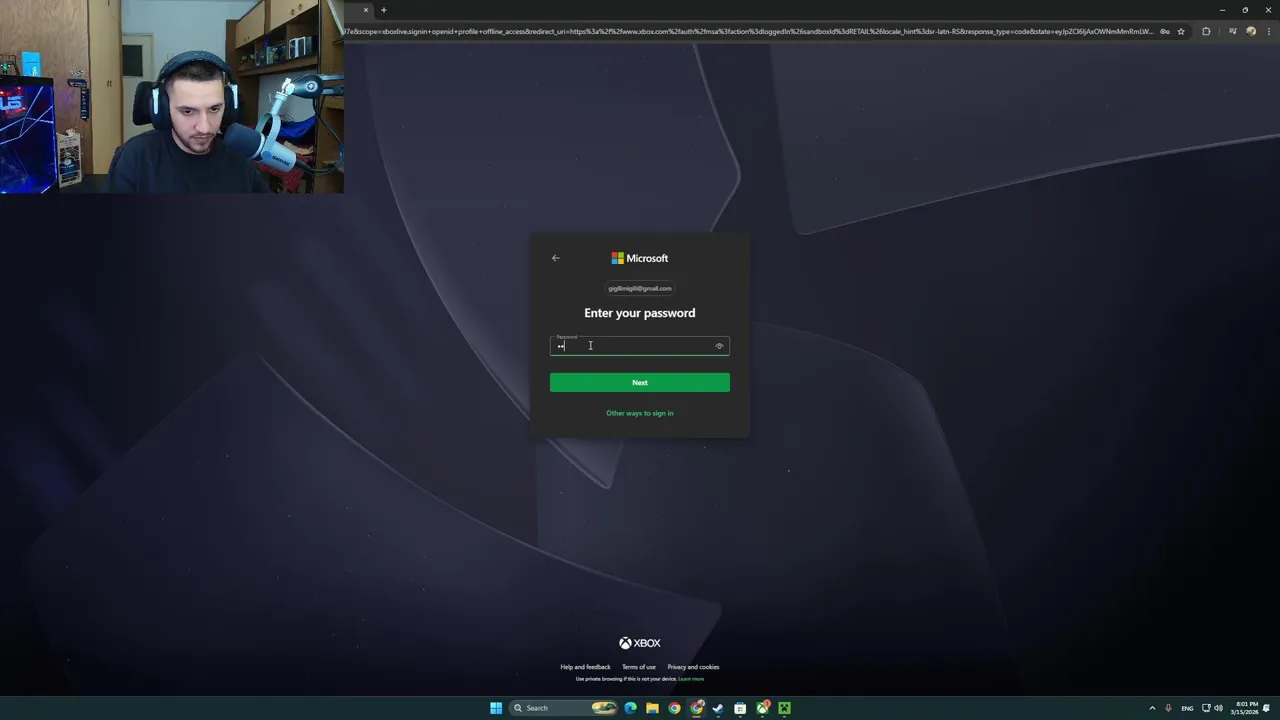Open Other ways to sign in
Viewport: 1280px width, 720px height.
click(640, 413)
